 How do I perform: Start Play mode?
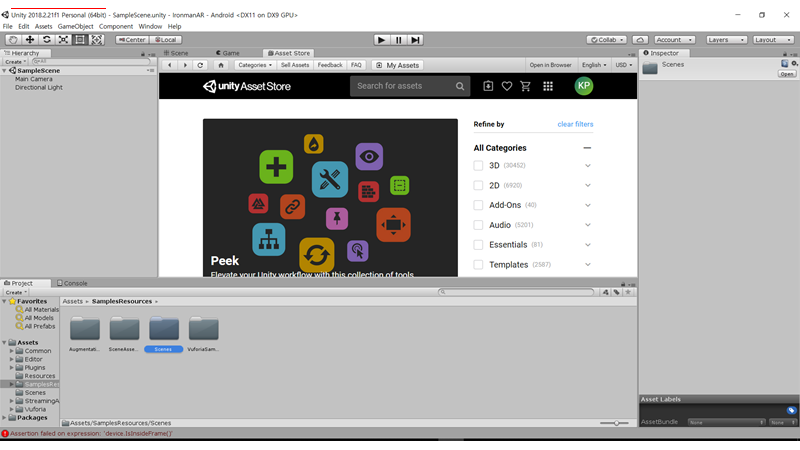tap(381, 40)
